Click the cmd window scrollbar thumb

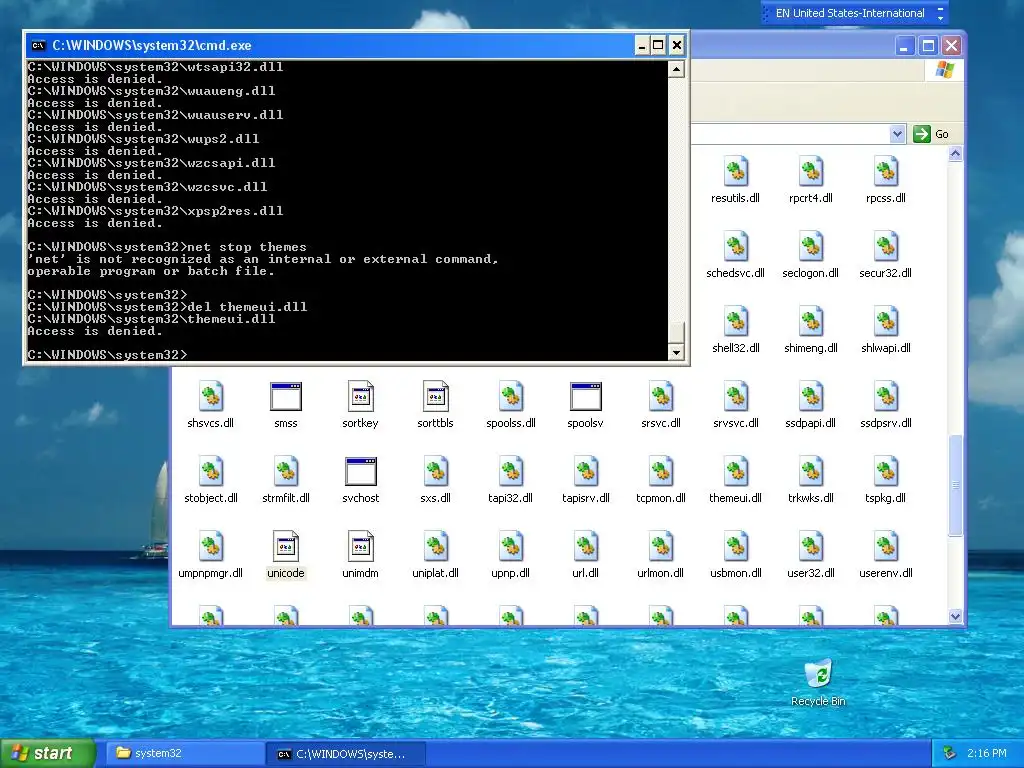tap(676, 332)
